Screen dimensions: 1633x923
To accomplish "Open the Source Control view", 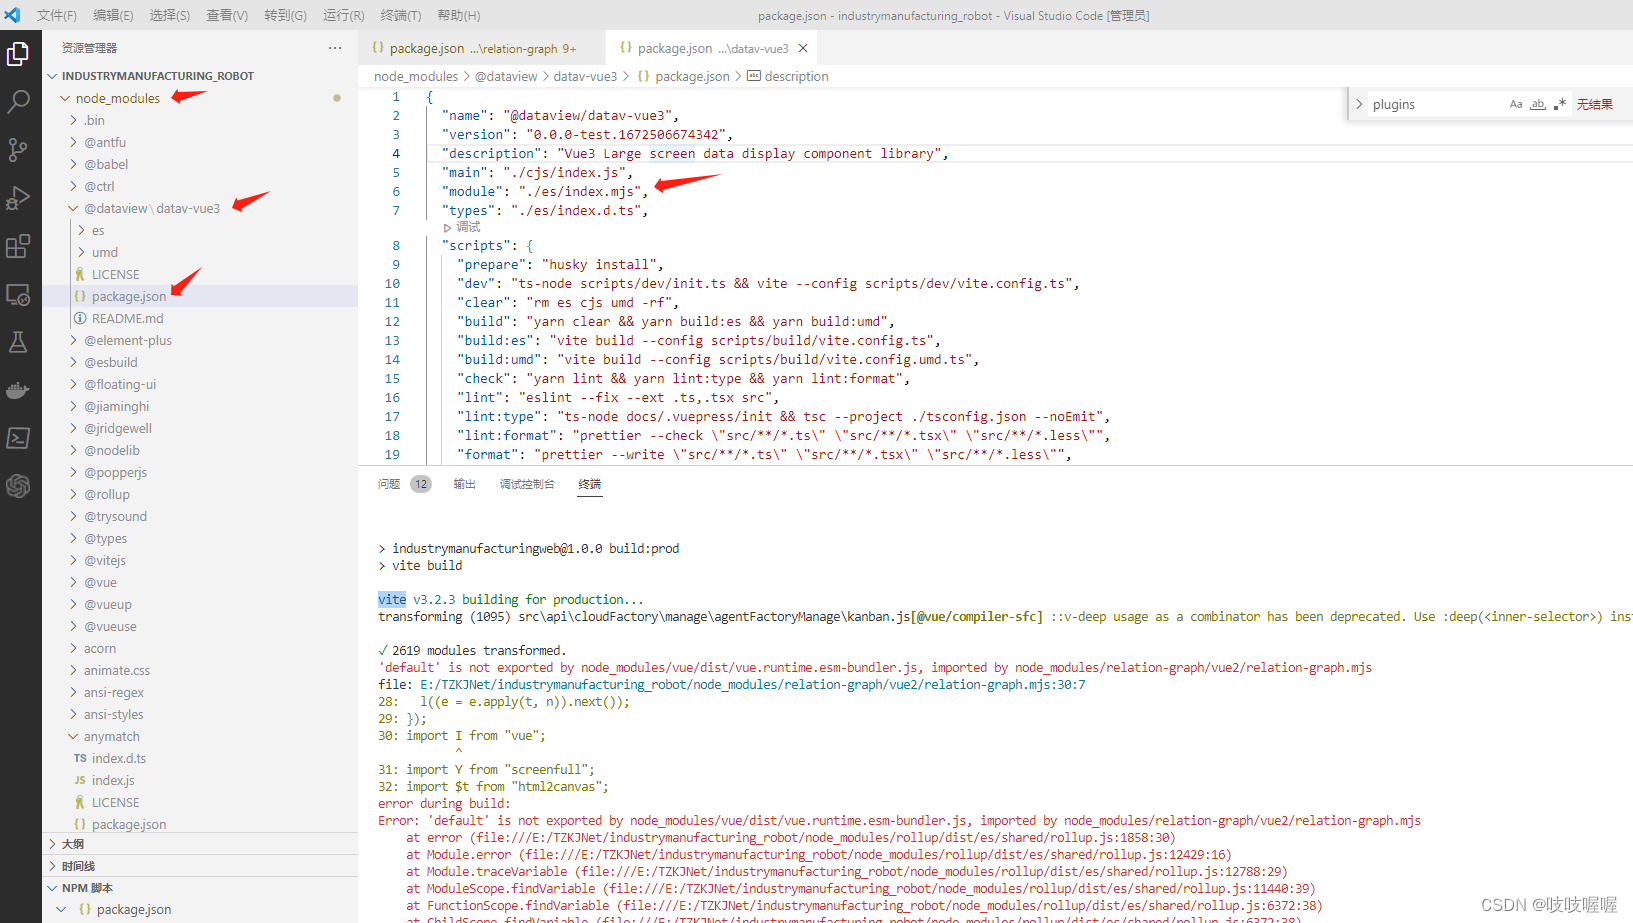I will pos(18,150).
